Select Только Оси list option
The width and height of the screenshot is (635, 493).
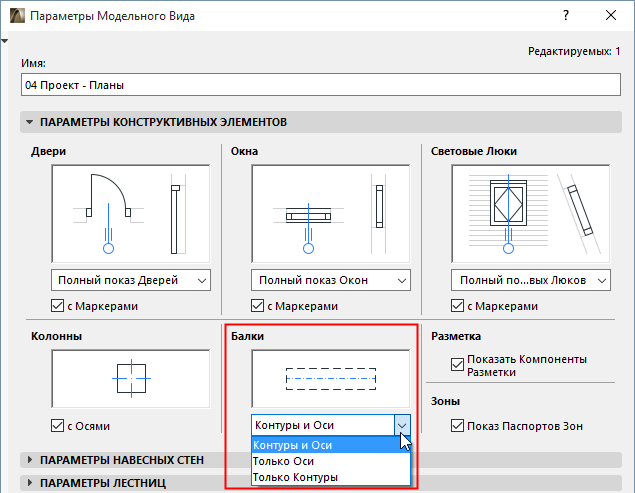click(x=331, y=461)
